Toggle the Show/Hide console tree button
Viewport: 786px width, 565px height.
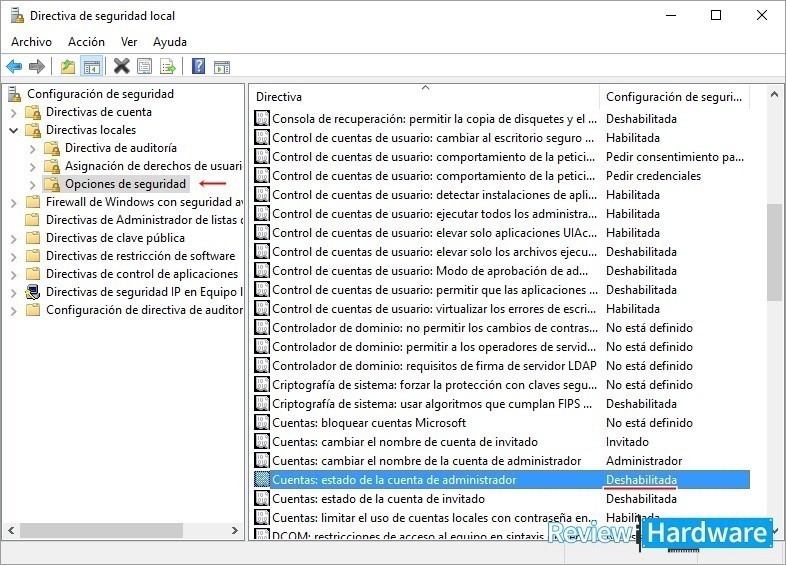(92, 67)
